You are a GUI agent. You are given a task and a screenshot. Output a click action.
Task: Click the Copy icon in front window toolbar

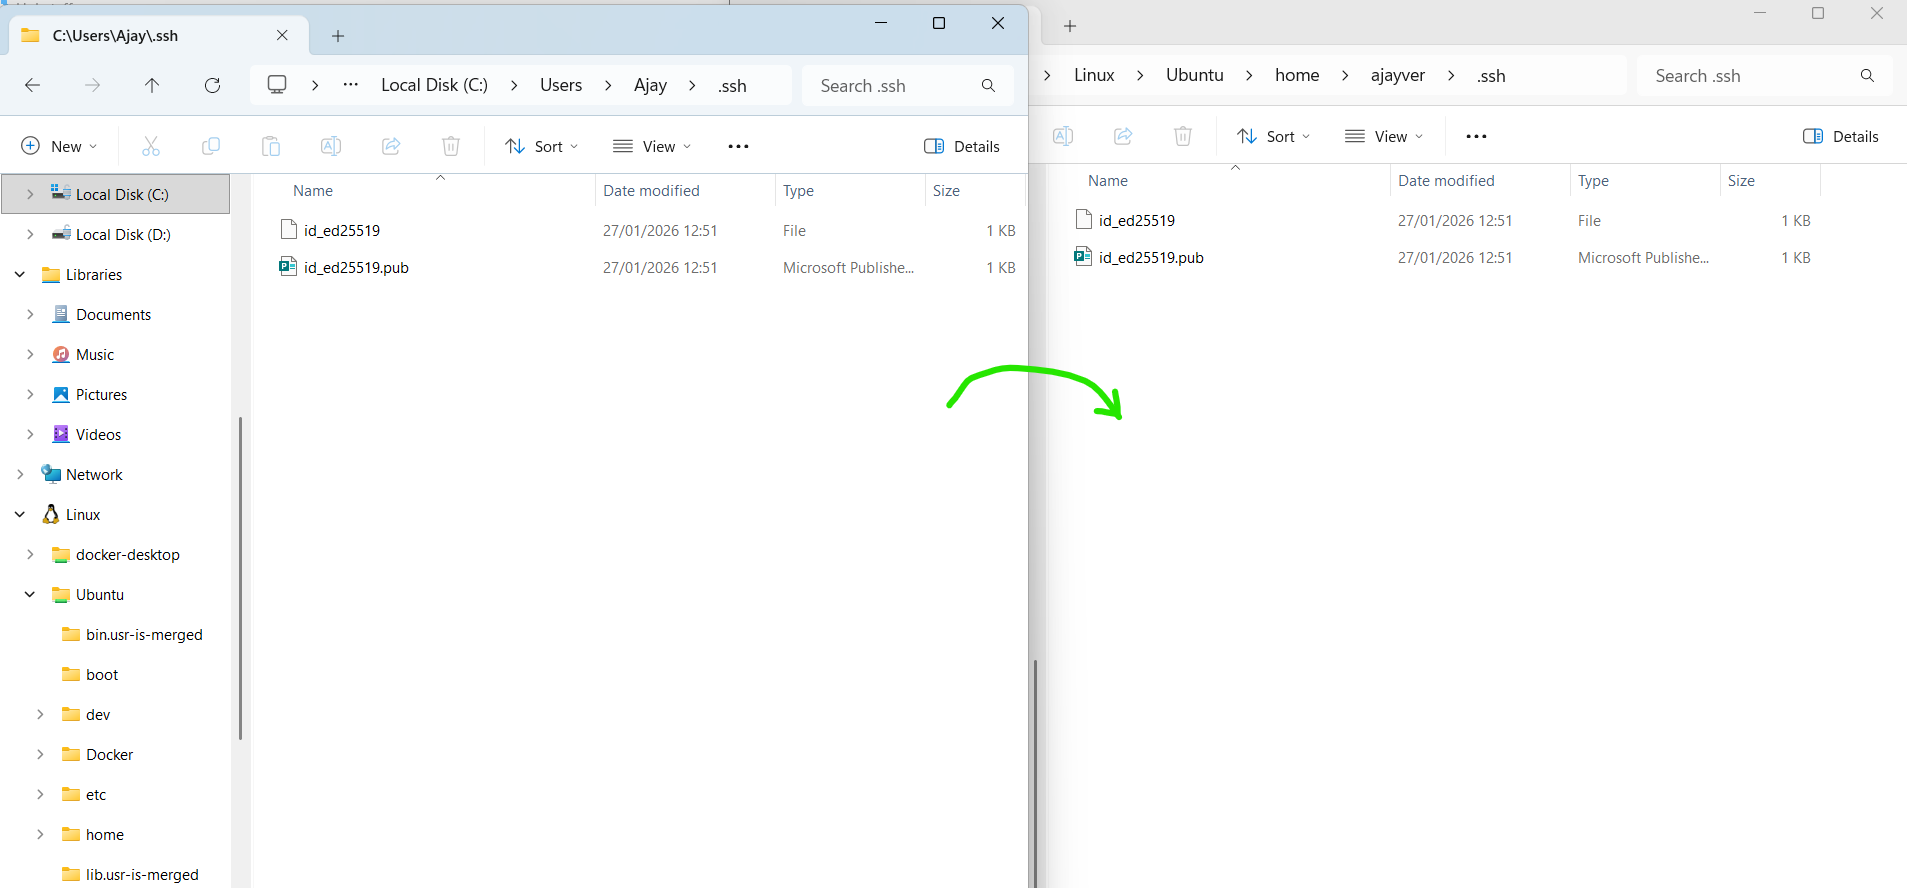click(211, 146)
